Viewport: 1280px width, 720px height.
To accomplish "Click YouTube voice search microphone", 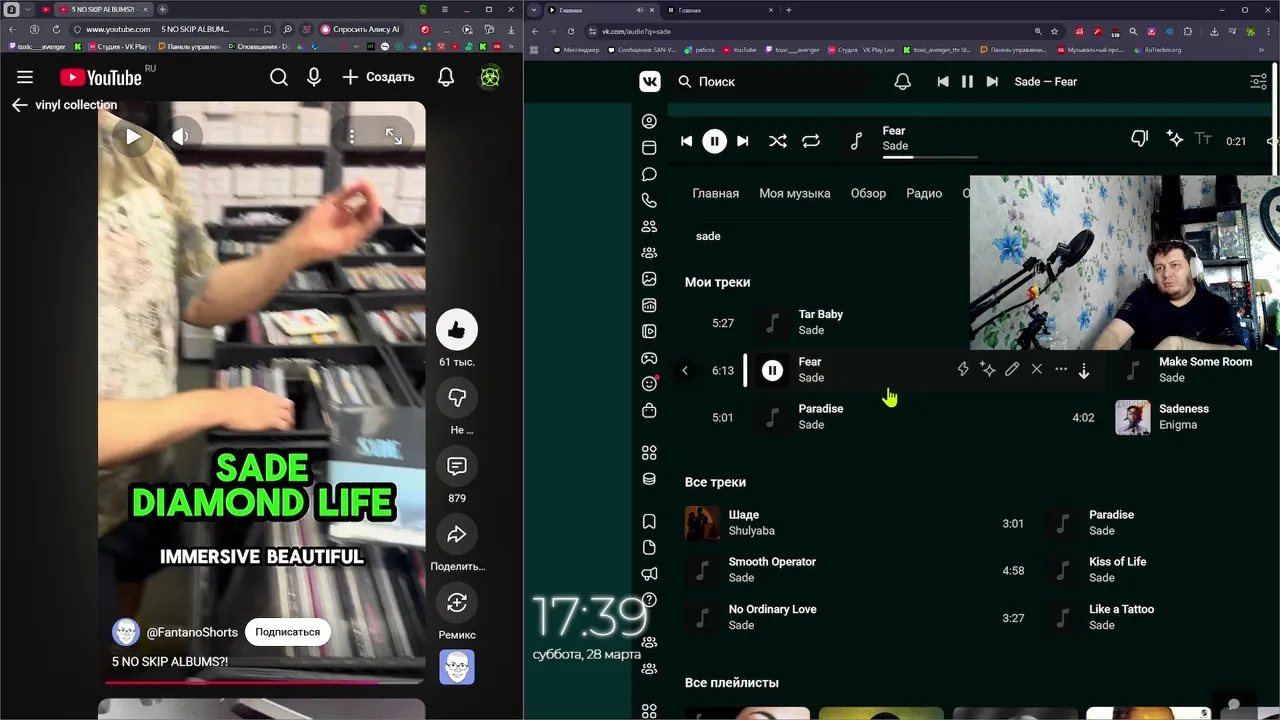I will 314,77.
